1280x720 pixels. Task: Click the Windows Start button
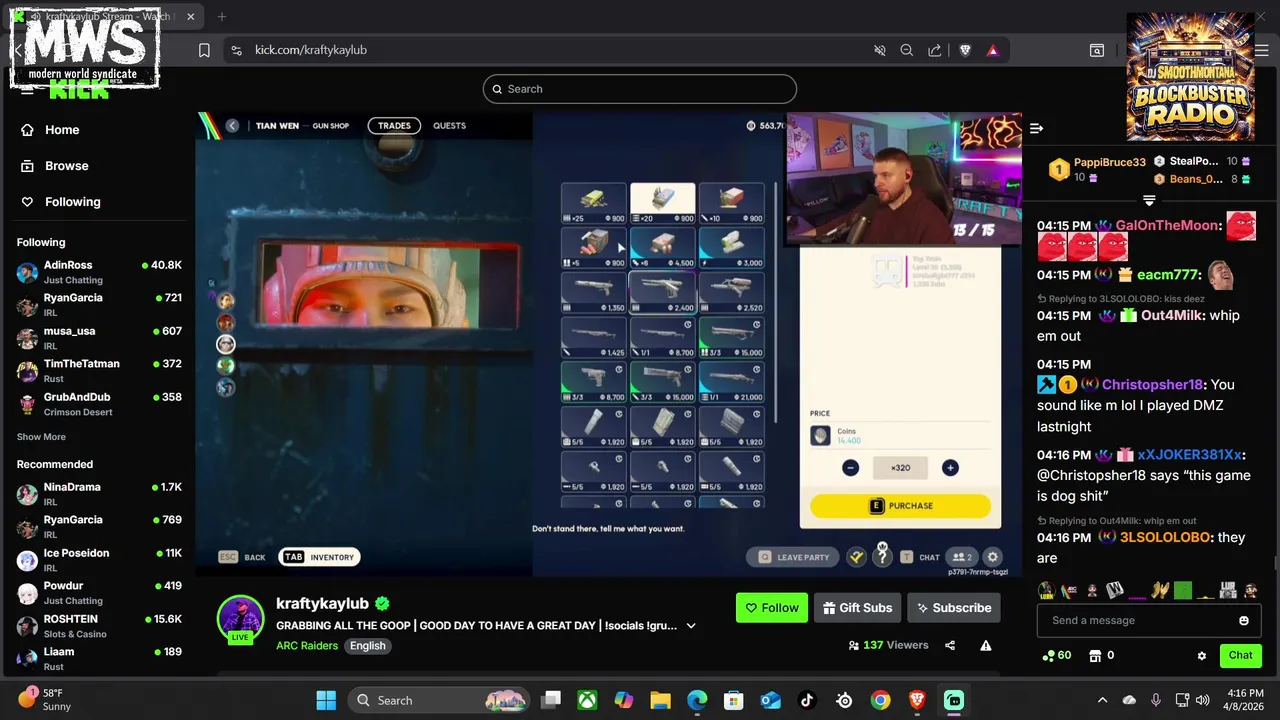[326, 700]
